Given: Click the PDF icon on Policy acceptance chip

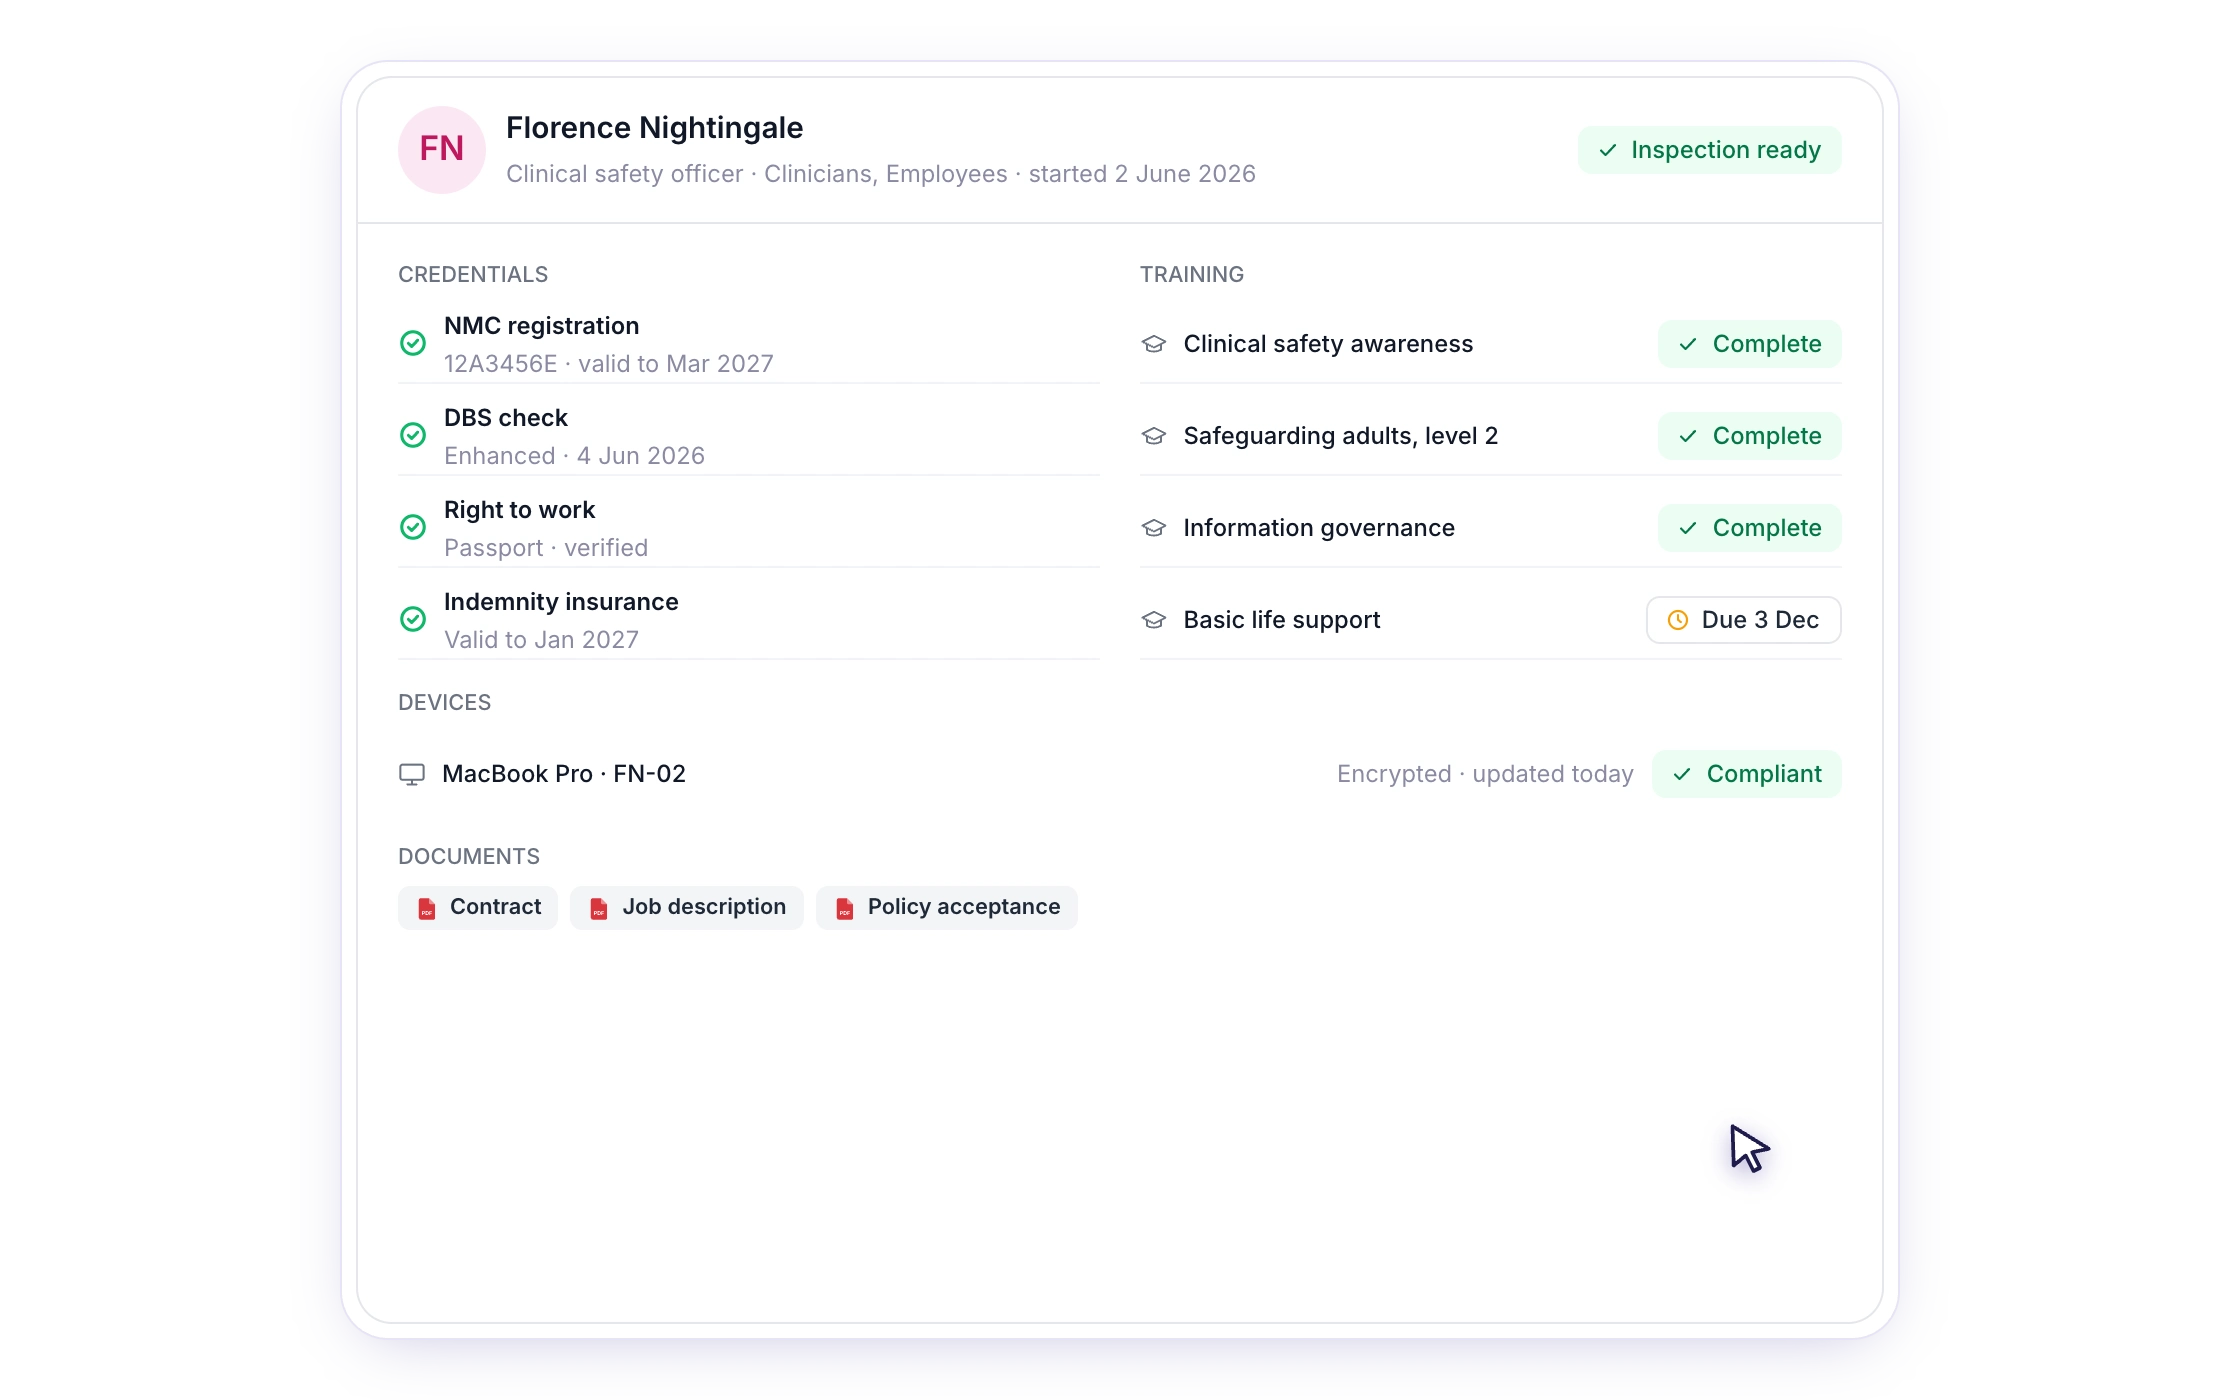Looking at the screenshot, I should [x=845, y=908].
